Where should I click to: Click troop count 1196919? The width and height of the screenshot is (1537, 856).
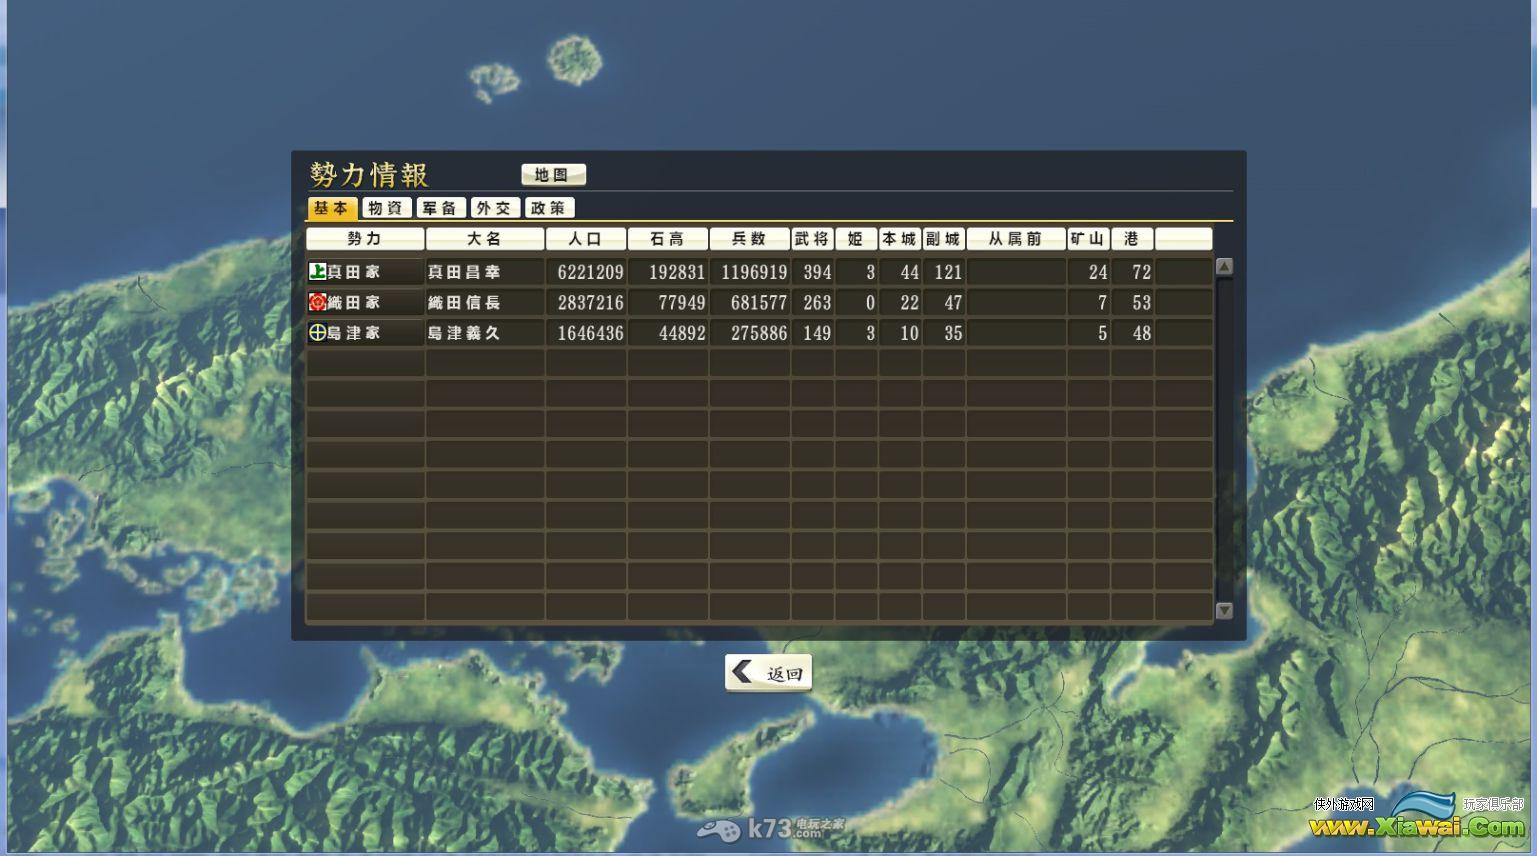(754, 272)
